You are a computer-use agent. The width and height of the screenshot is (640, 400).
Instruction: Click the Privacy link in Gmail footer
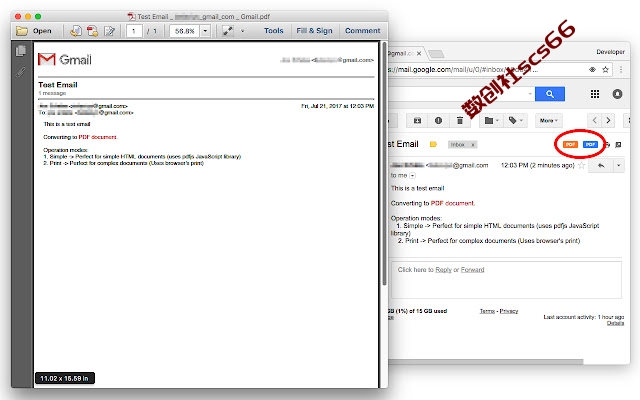(x=509, y=311)
